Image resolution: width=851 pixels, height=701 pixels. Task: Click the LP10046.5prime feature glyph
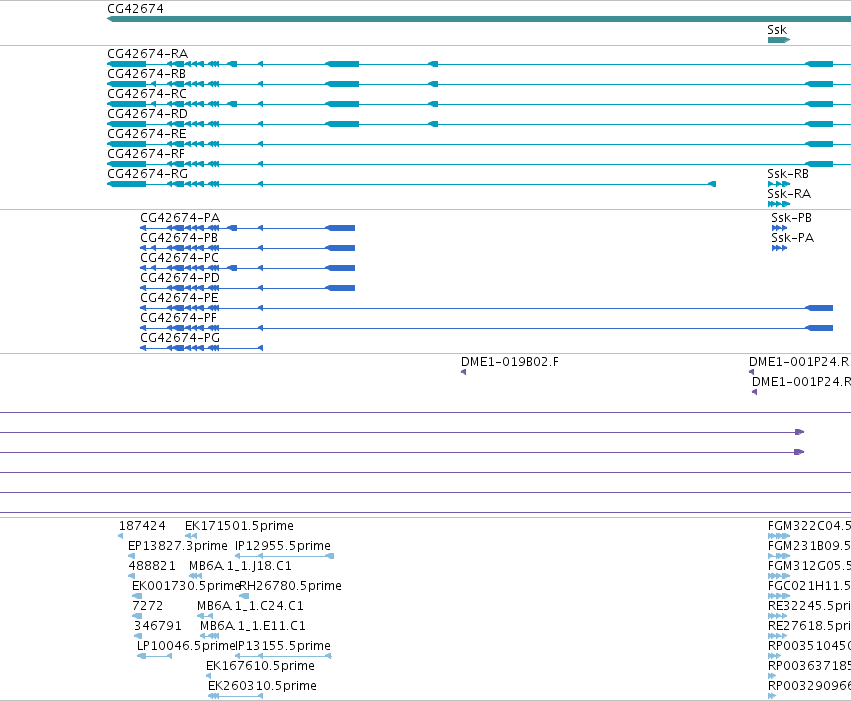click(x=155, y=657)
